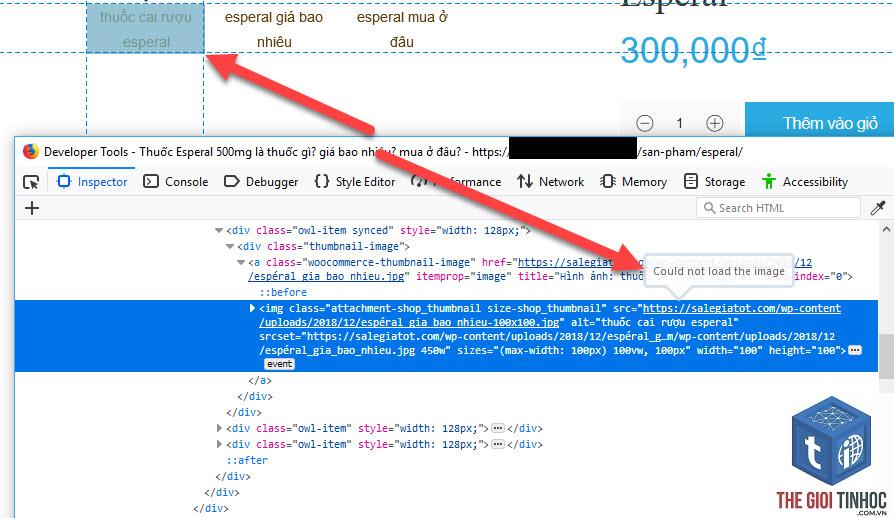Screen dimensions: 894x518
Task: Switch to the Style Editor tab
Action: pos(355,182)
